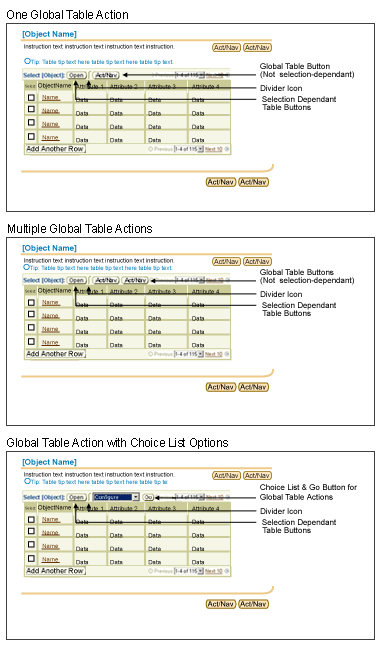This screenshot has width=376, height=650.
Task: Click the bottom Previous arrow icon in One Global Table Action
Action: point(150,149)
